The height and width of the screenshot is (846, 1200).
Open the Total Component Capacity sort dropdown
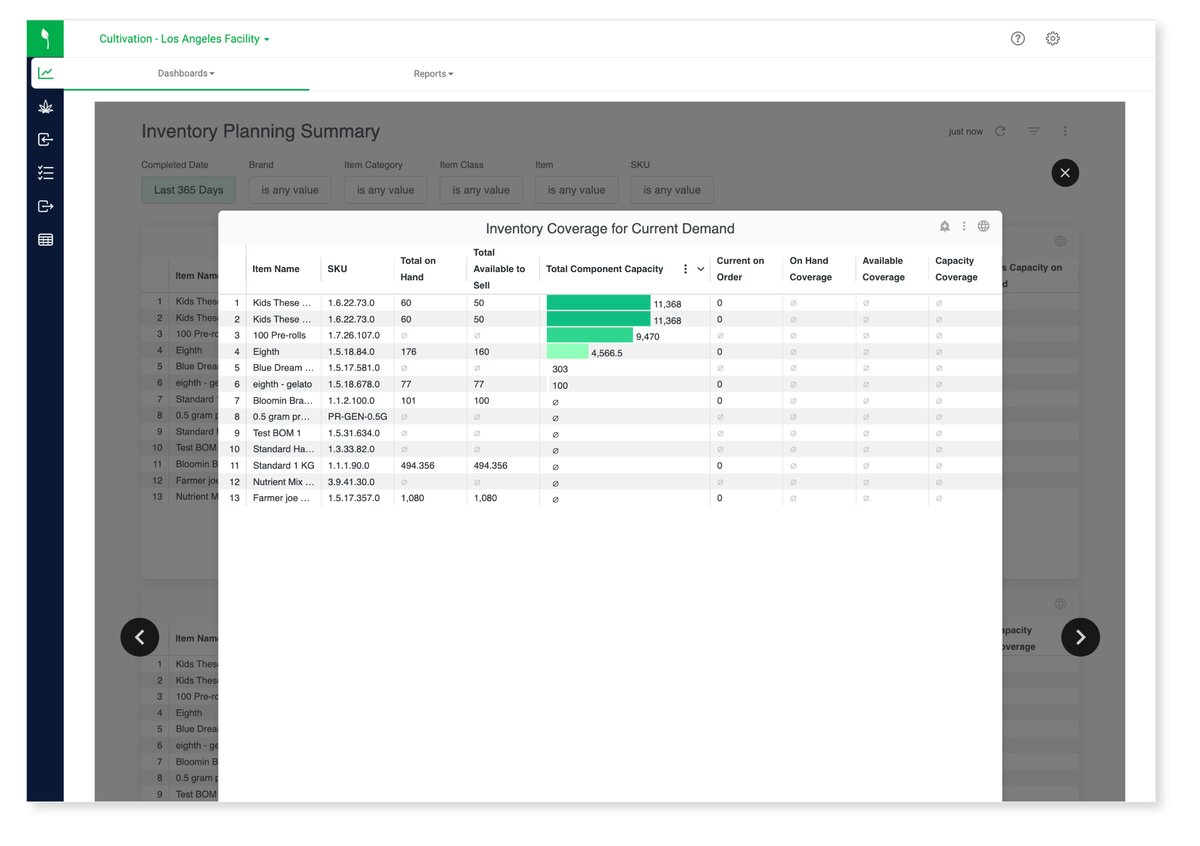tap(699, 268)
